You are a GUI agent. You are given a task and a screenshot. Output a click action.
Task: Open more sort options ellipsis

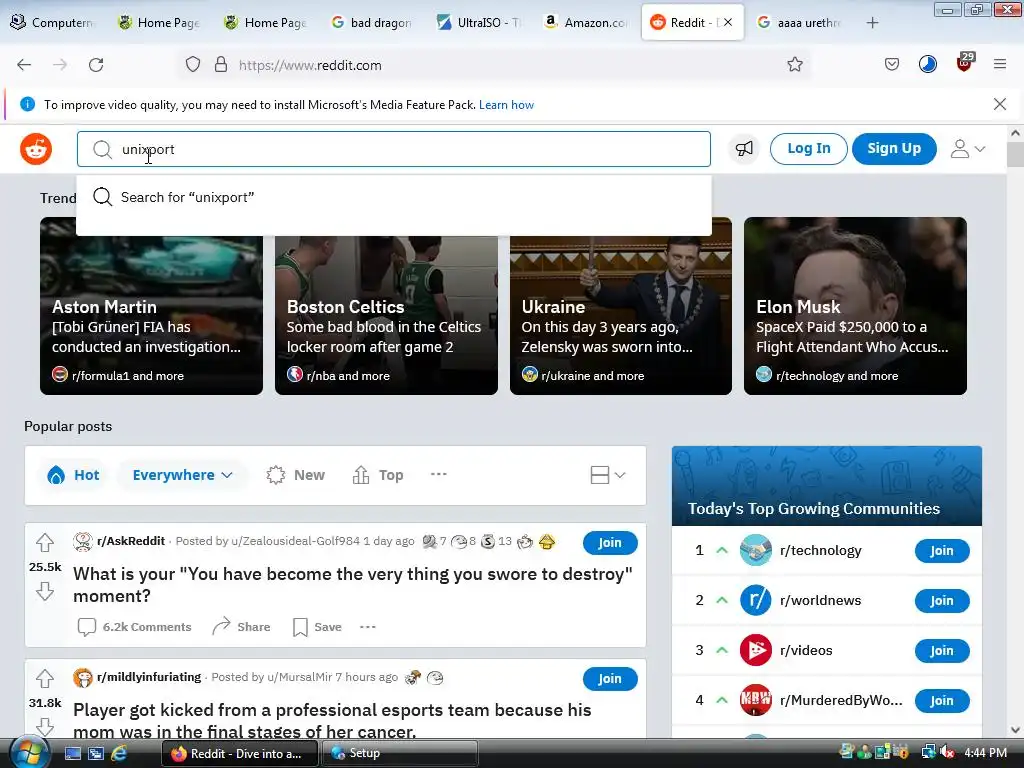coord(439,474)
